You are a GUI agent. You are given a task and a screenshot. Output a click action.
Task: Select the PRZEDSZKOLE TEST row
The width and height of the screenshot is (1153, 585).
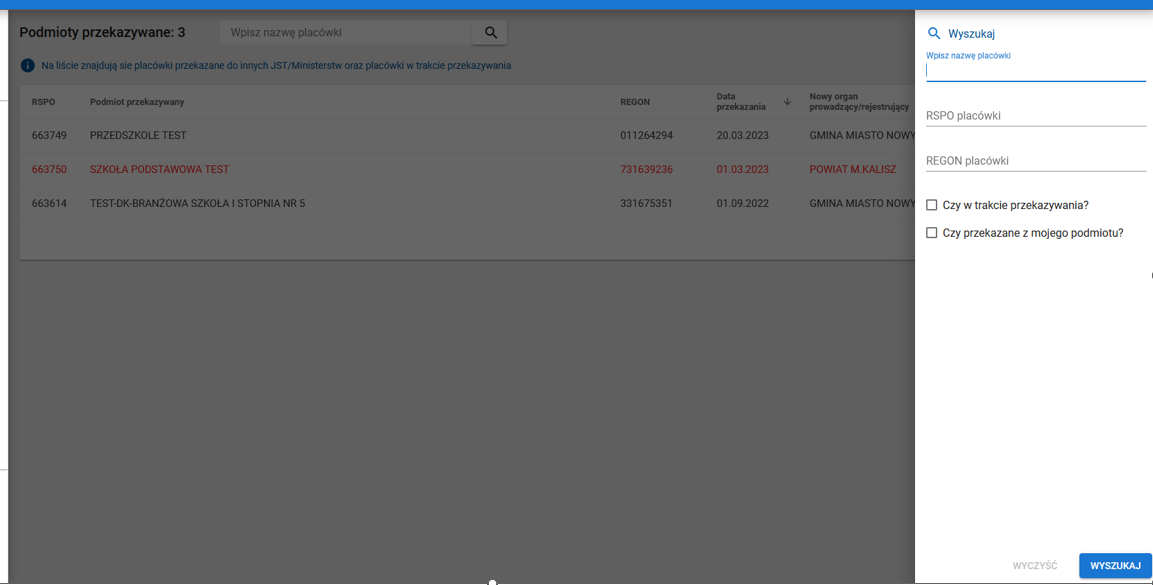(138, 136)
